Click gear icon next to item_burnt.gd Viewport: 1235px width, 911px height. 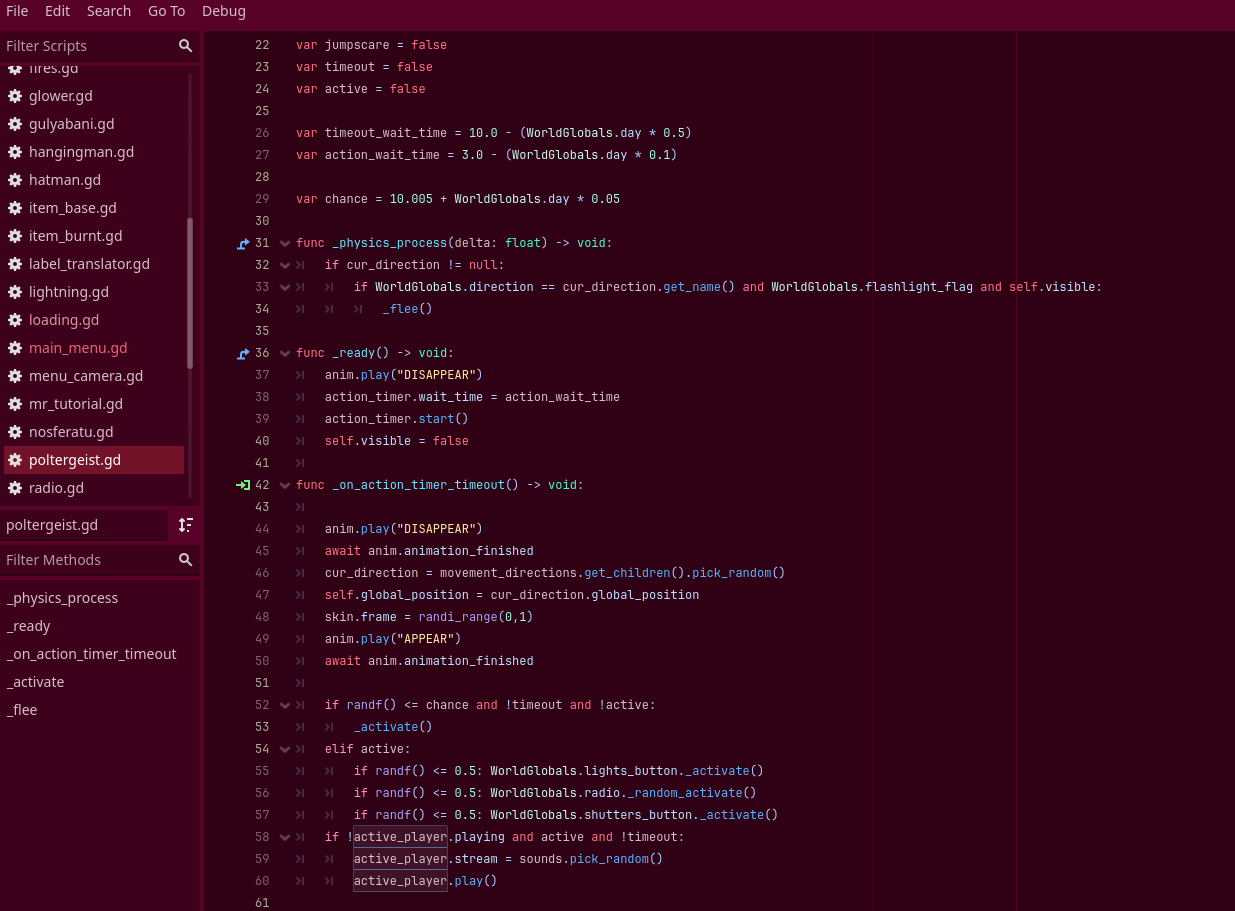point(15,236)
